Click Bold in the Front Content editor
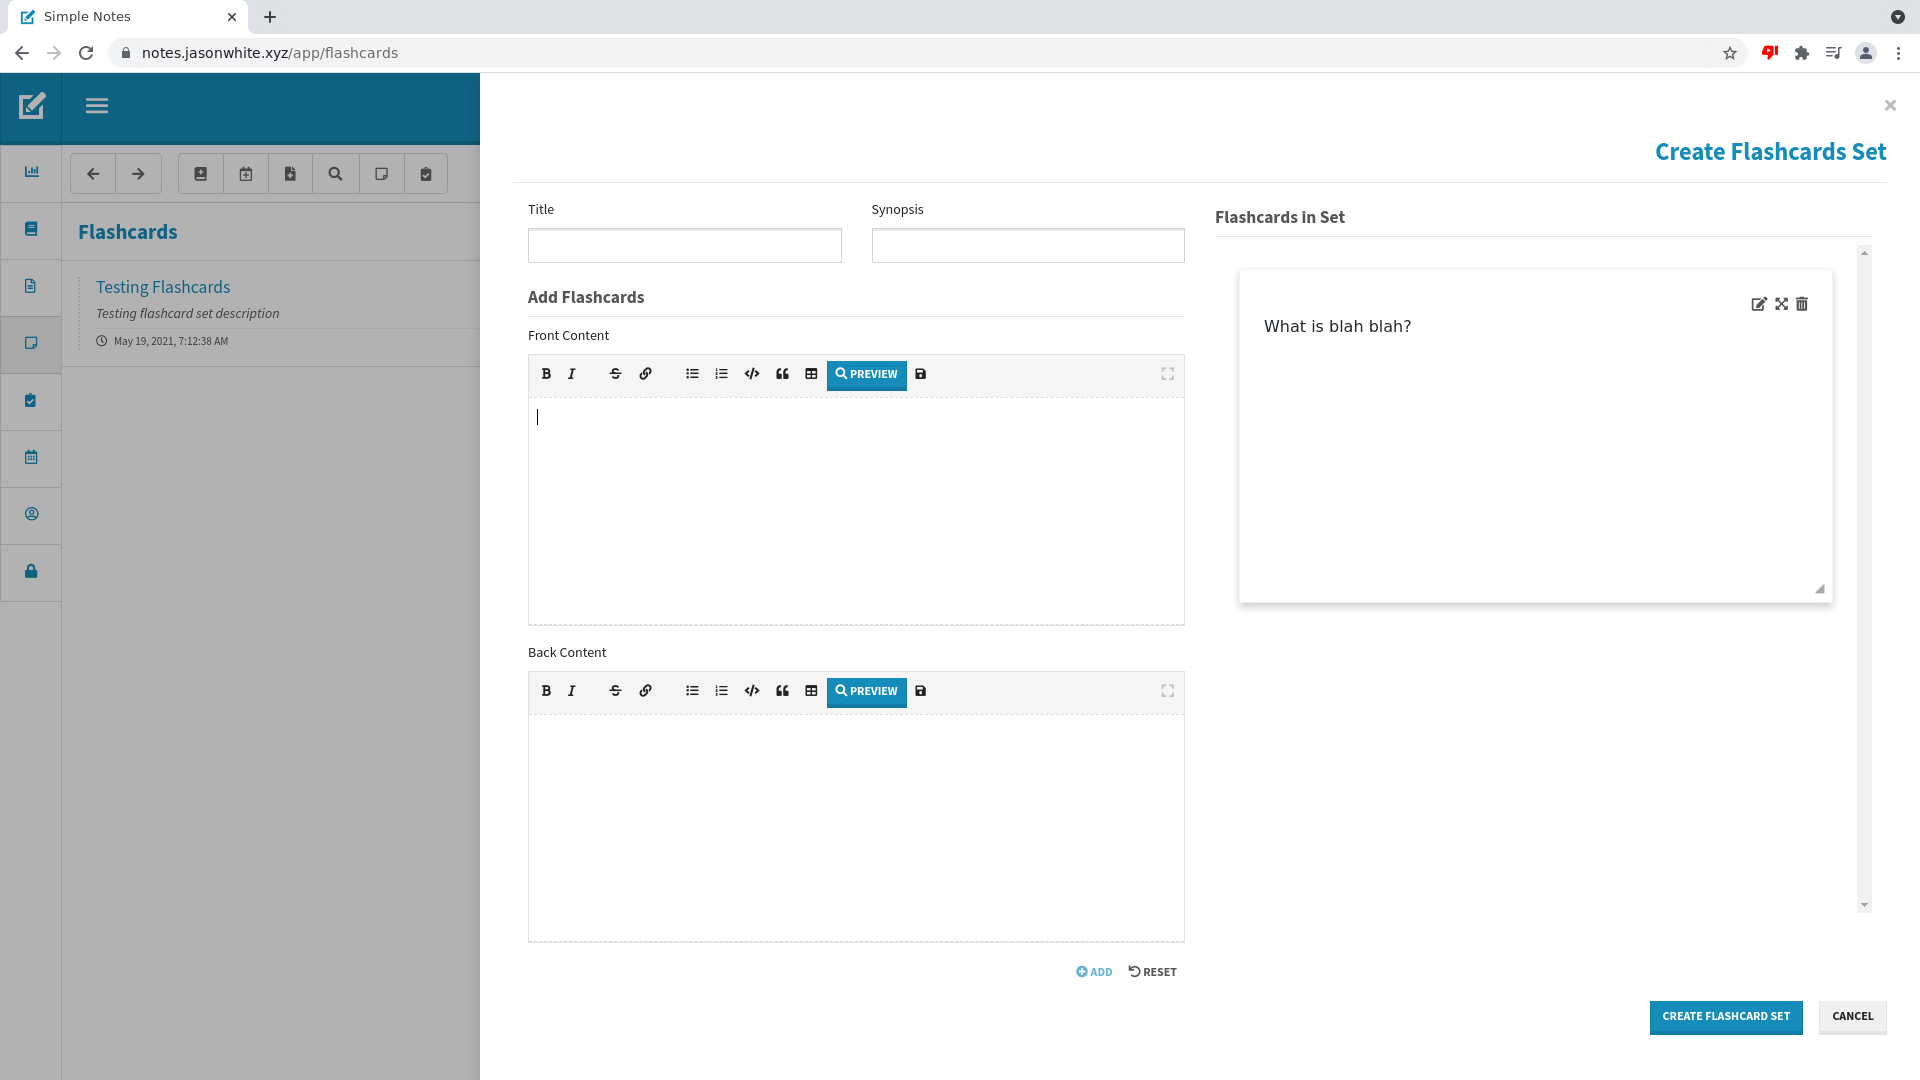Viewport: 1920px width, 1080px height. point(546,374)
